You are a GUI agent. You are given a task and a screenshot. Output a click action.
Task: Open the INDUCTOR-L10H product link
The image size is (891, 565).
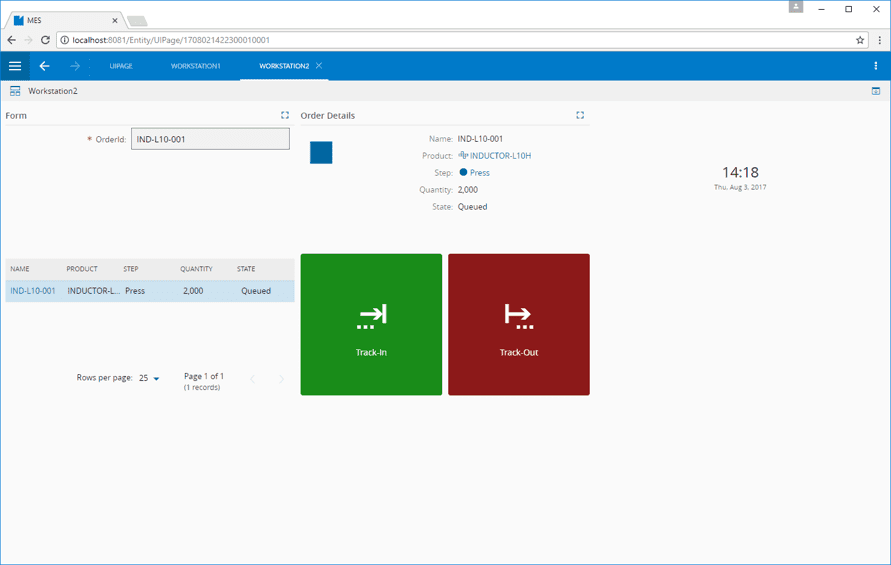pos(500,156)
